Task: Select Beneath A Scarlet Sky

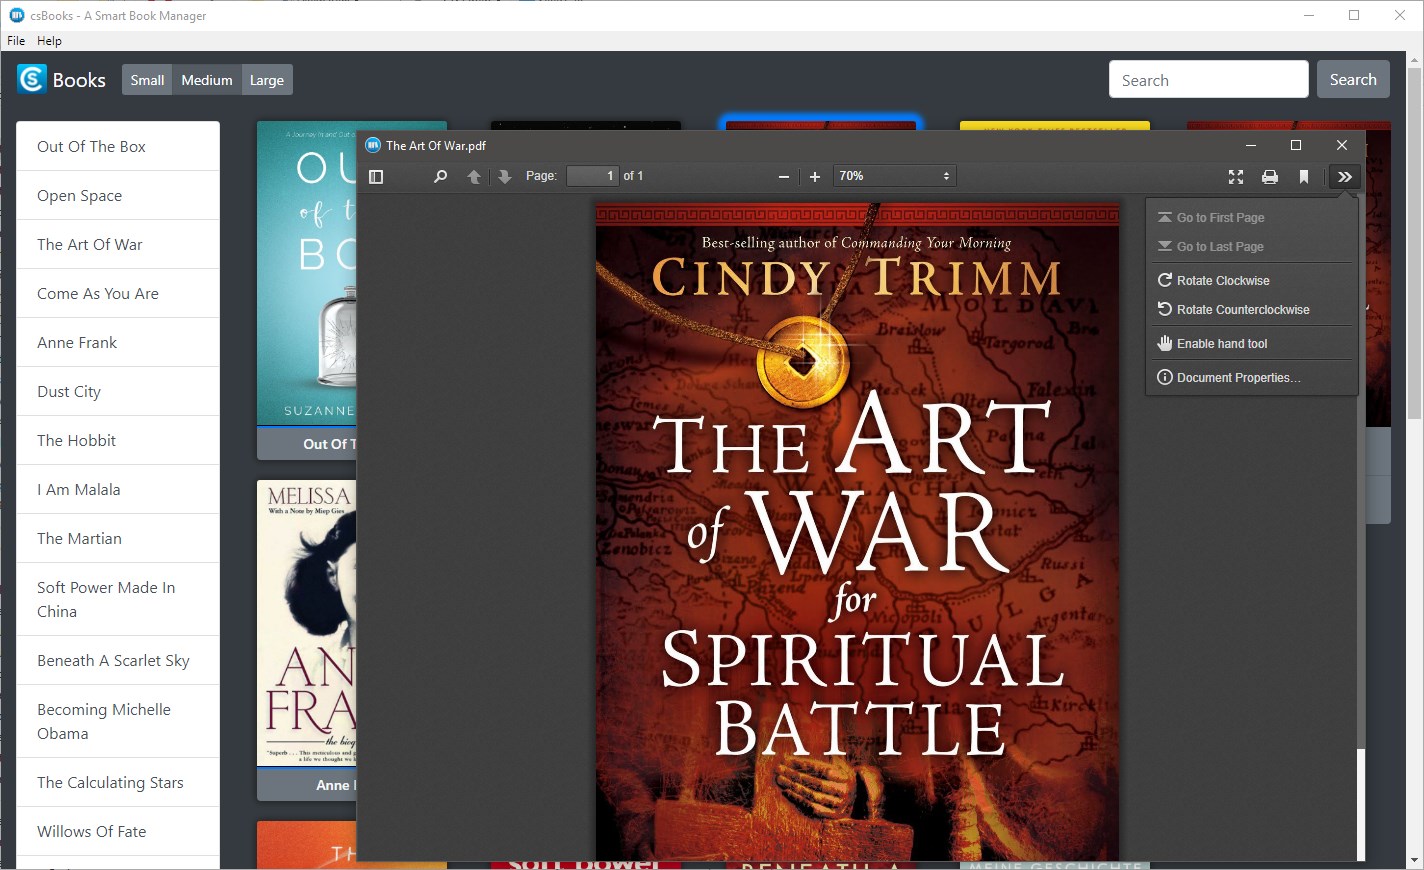Action: point(118,661)
